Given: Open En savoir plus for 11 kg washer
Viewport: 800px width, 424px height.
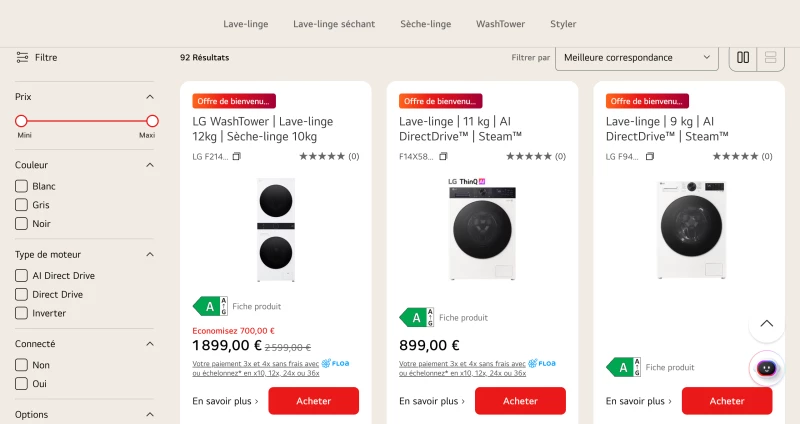Looking at the screenshot, I should pos(432,401).
